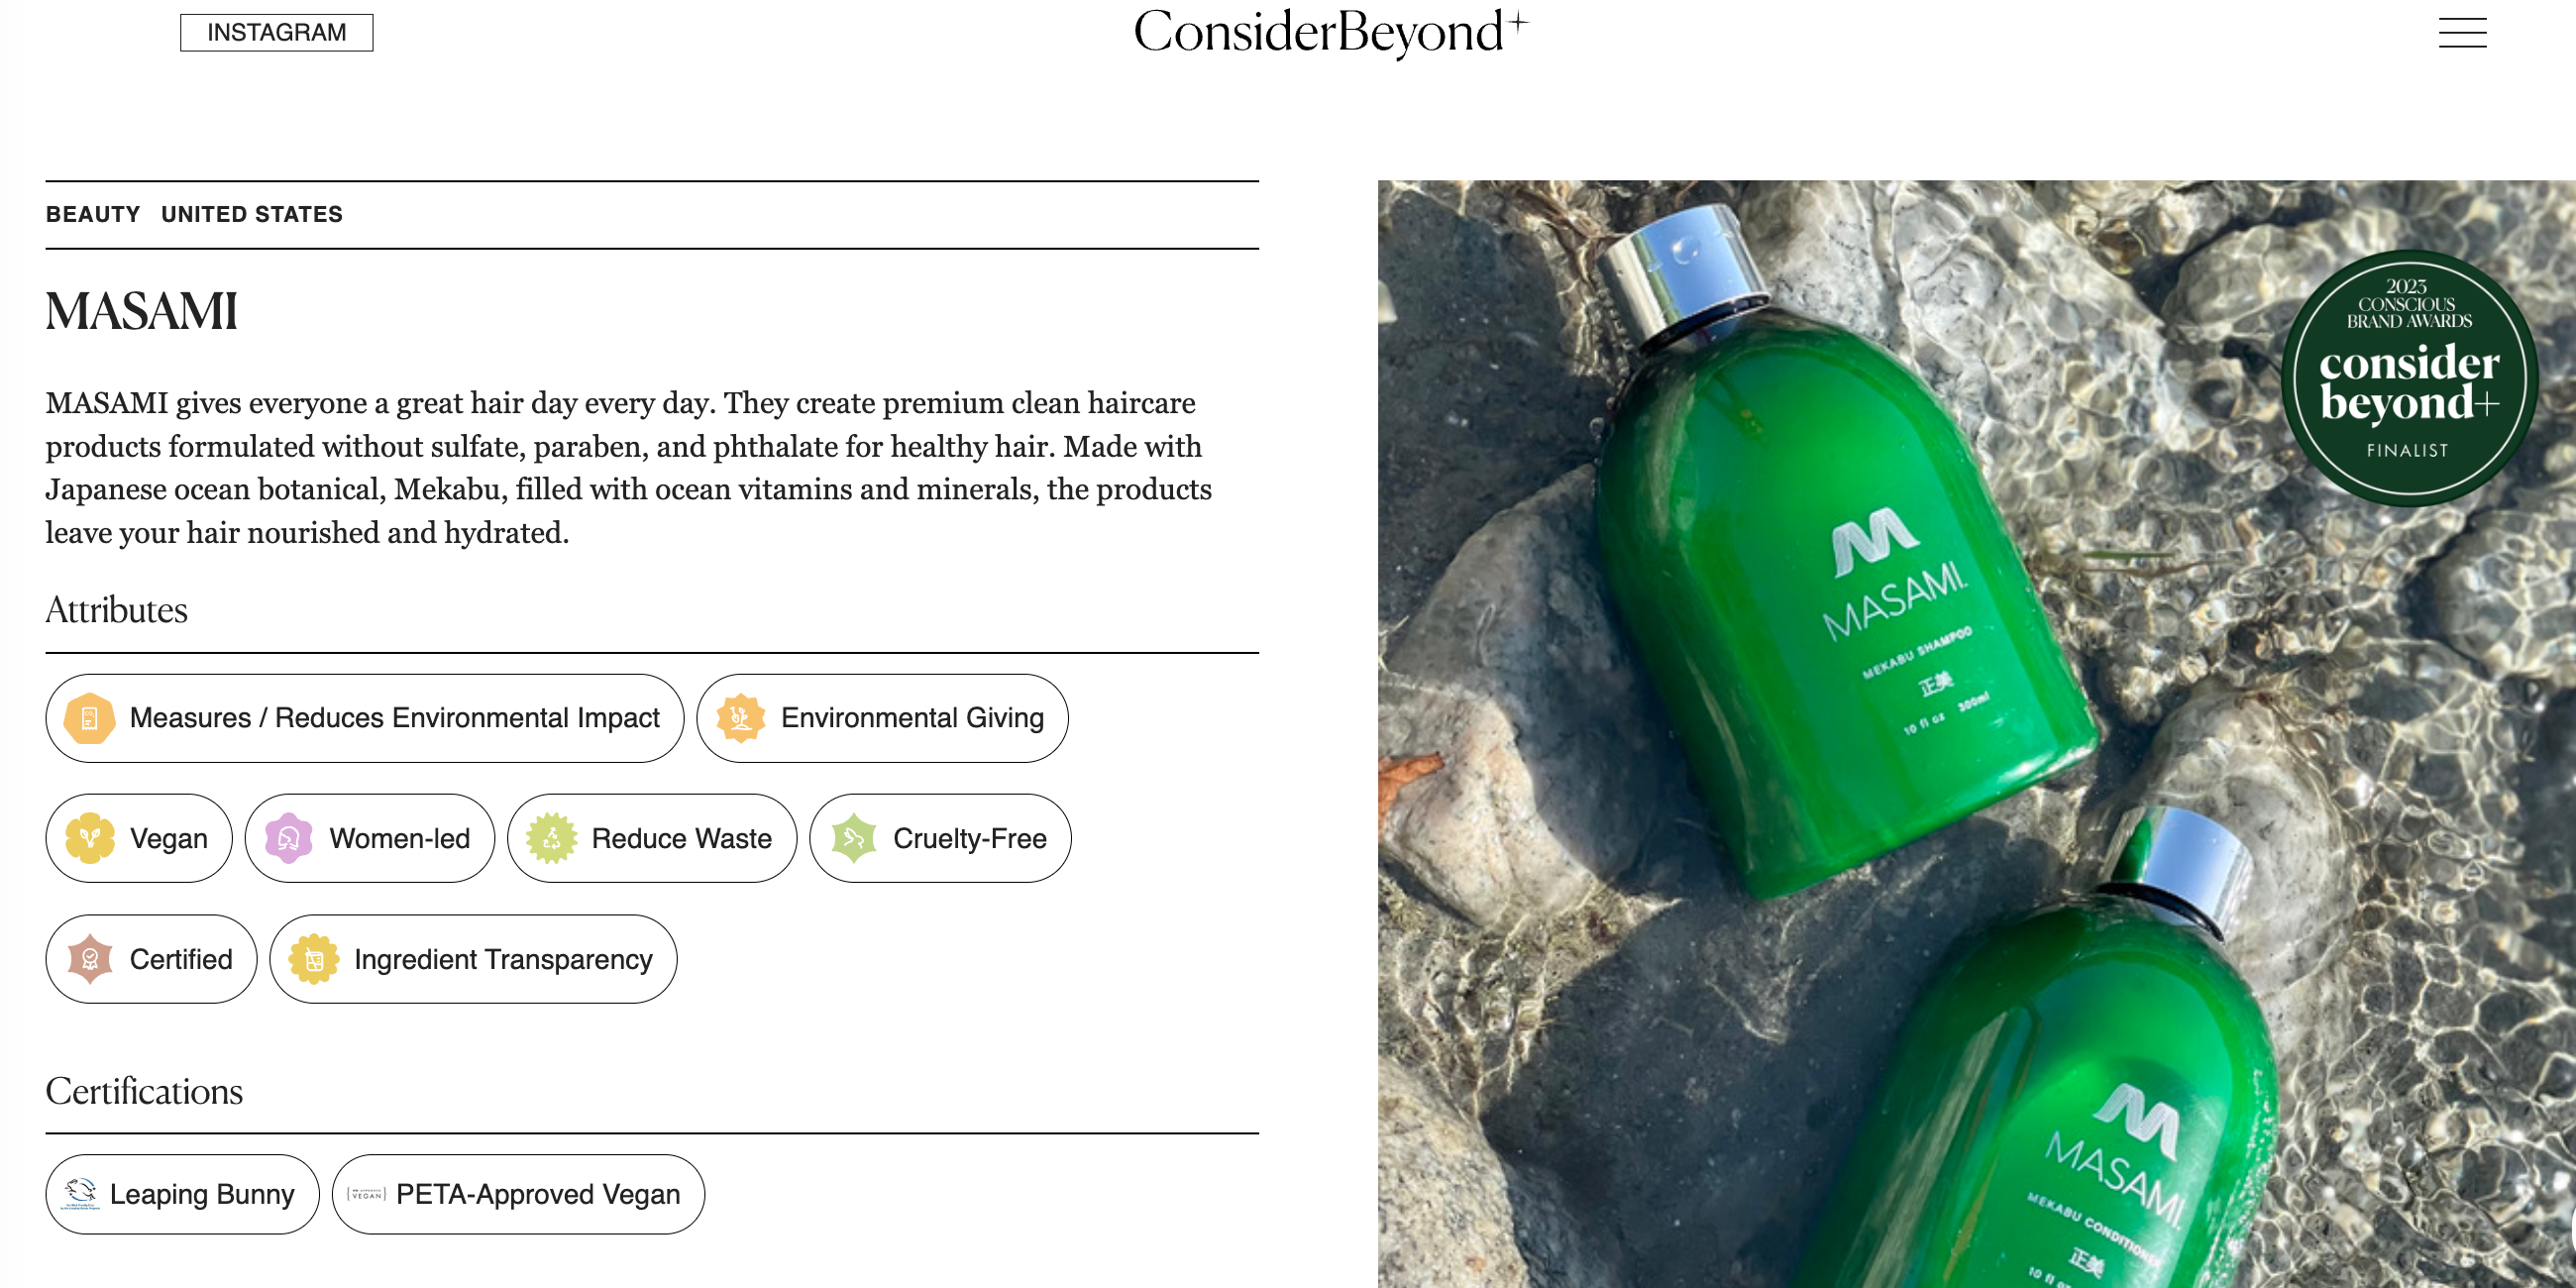The image size is (2576, 1288).
Task: Click the Certified ribbon badge icon
Action: click(90, 959)
